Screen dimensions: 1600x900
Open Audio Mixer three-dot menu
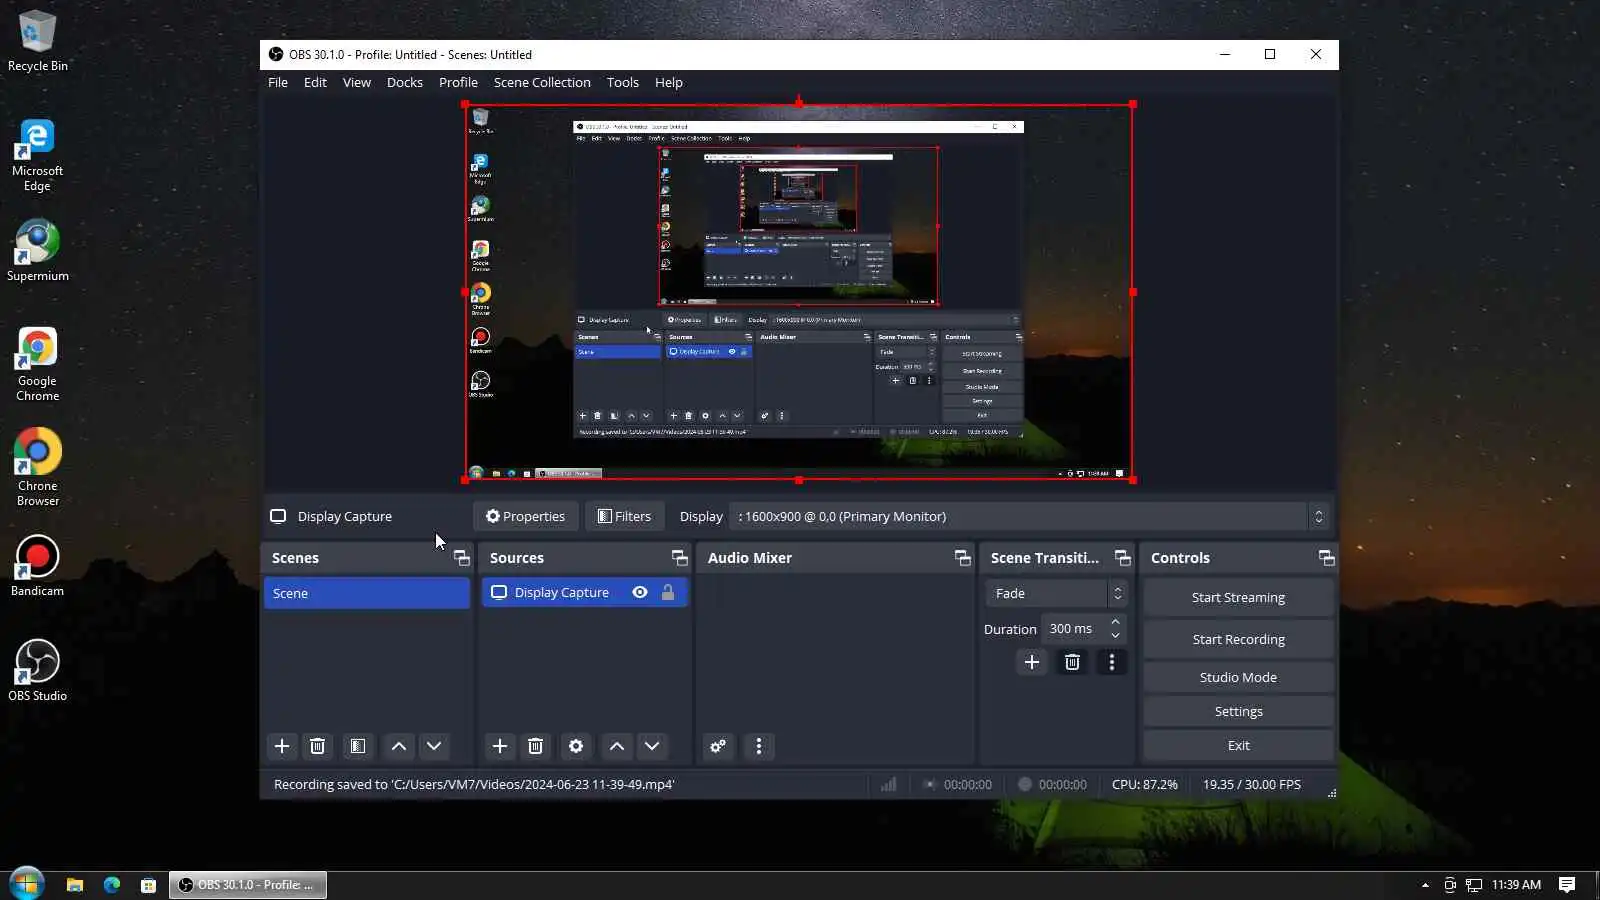(x=759, y=746)
